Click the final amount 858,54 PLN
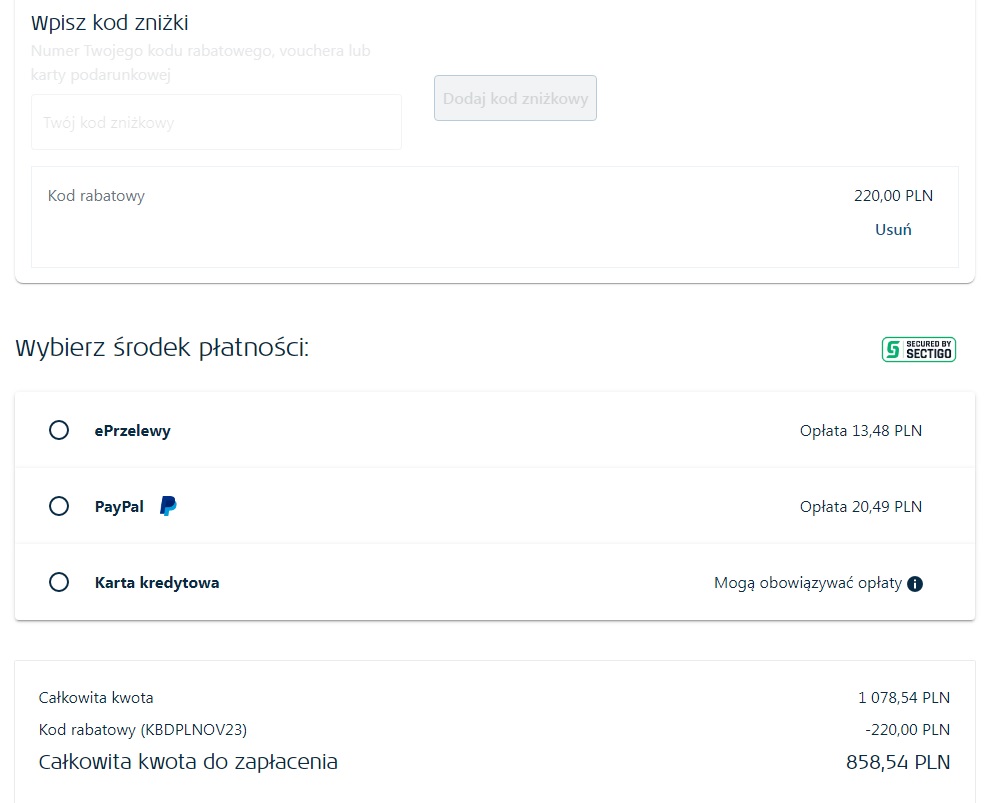This screenshot has width=984, height=803. click(x=898, y=762)
